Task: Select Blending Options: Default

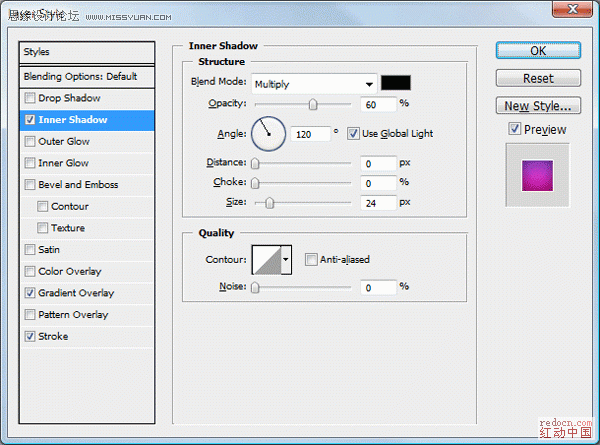Action: [87, 77]
